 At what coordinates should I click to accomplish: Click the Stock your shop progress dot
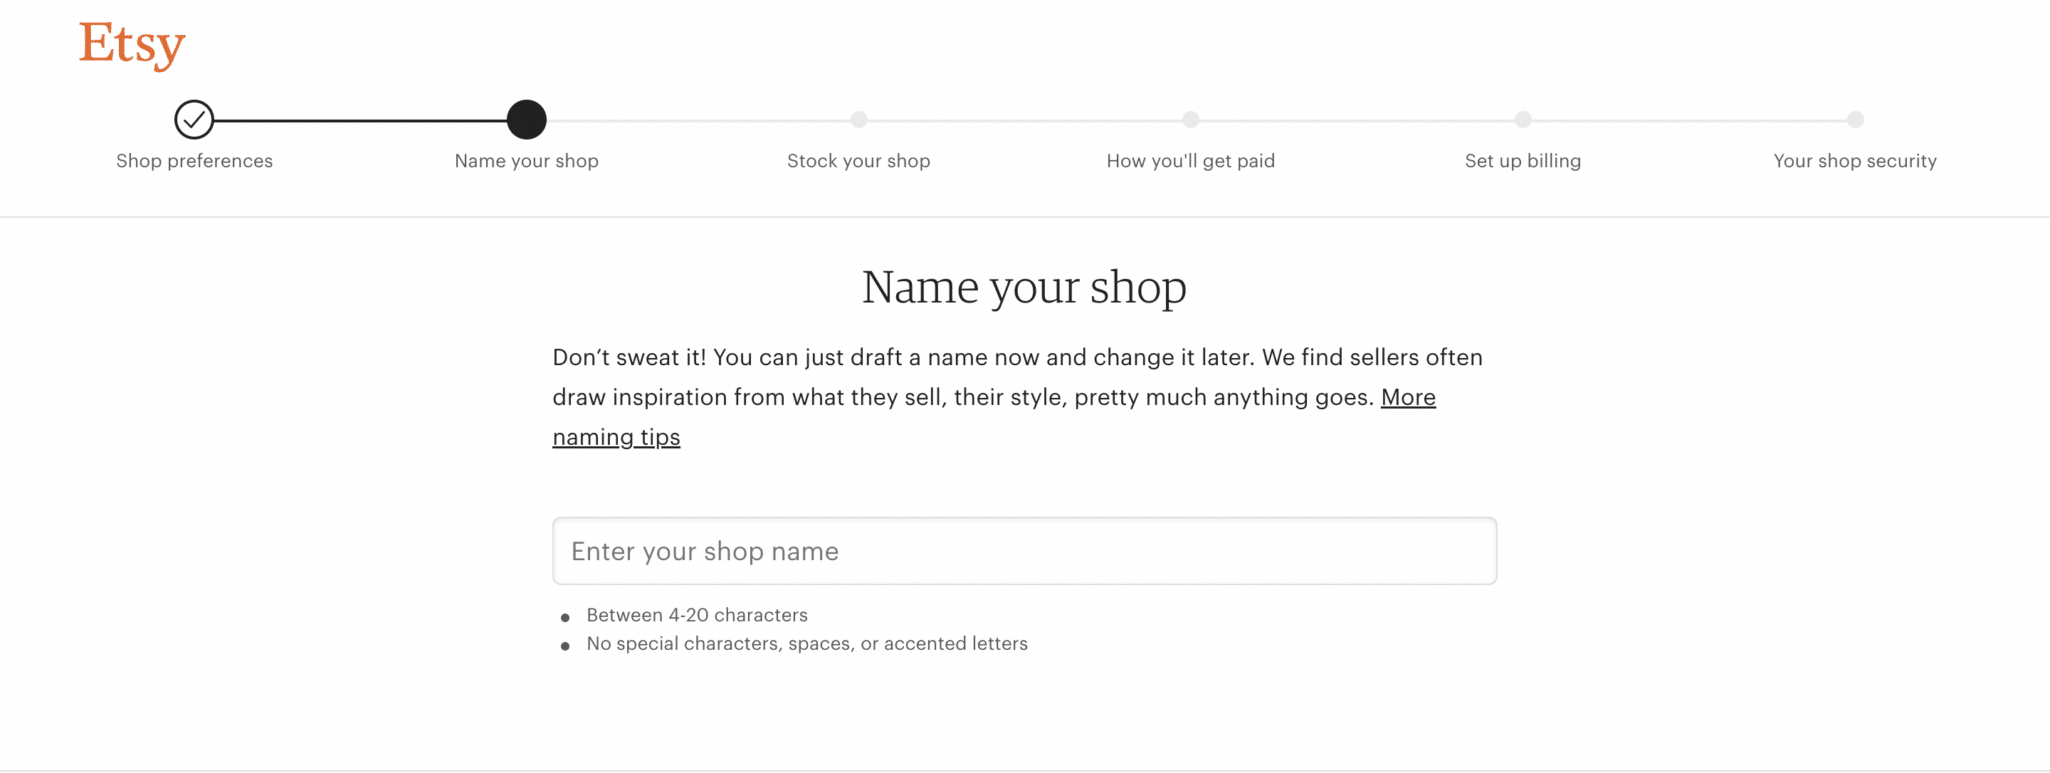[x=859, y=119]
